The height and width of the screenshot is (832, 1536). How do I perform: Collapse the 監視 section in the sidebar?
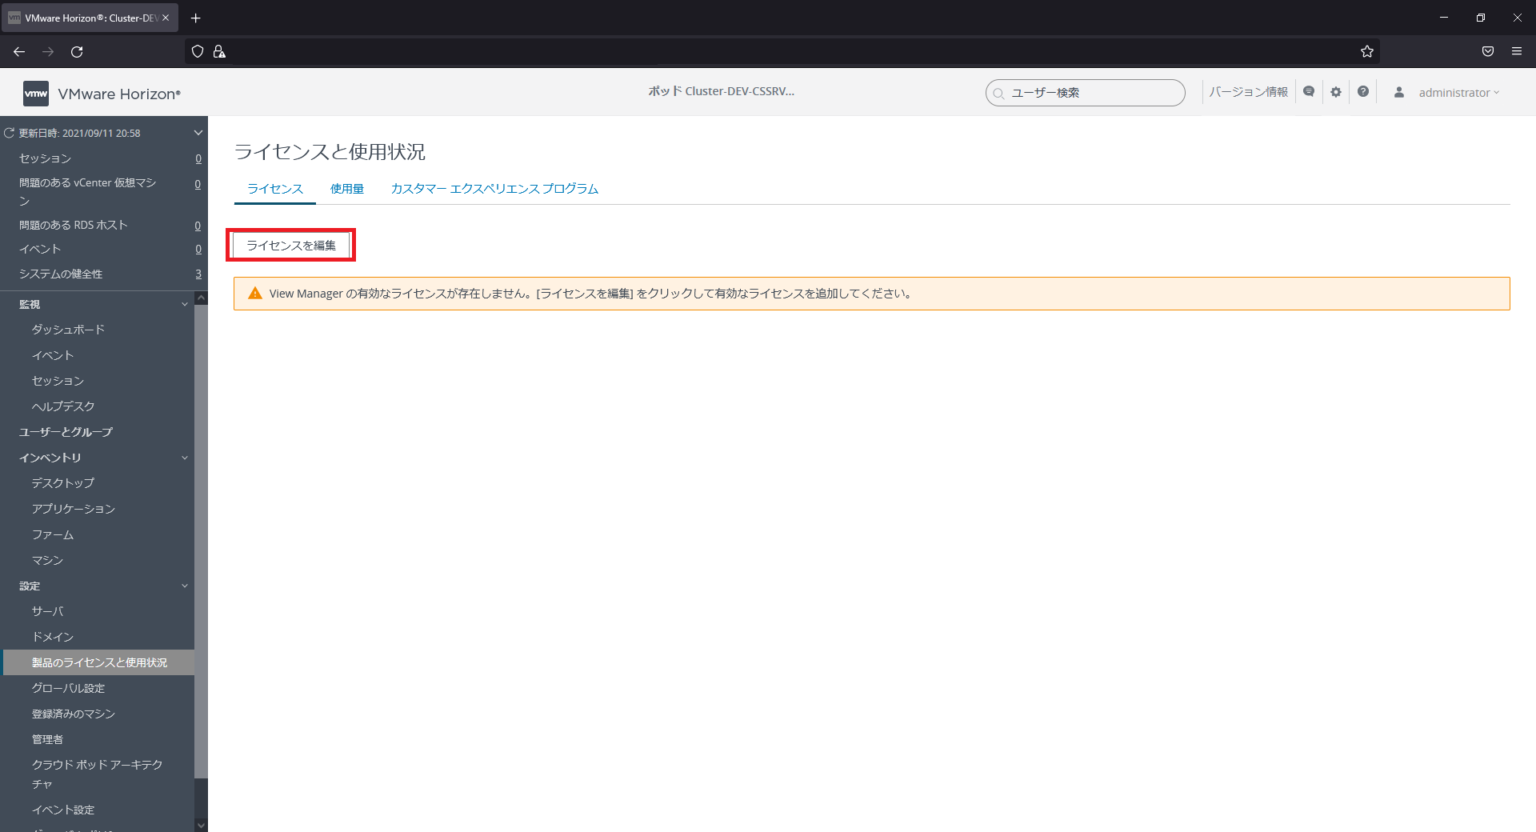184,304
